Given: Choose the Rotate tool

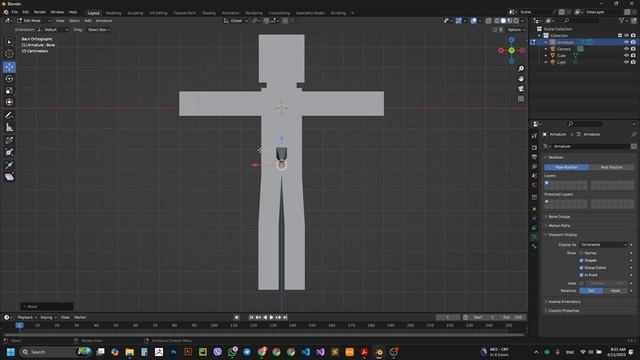Looking at the screenshot, I should pyautogui.click(x=9, y=79).
